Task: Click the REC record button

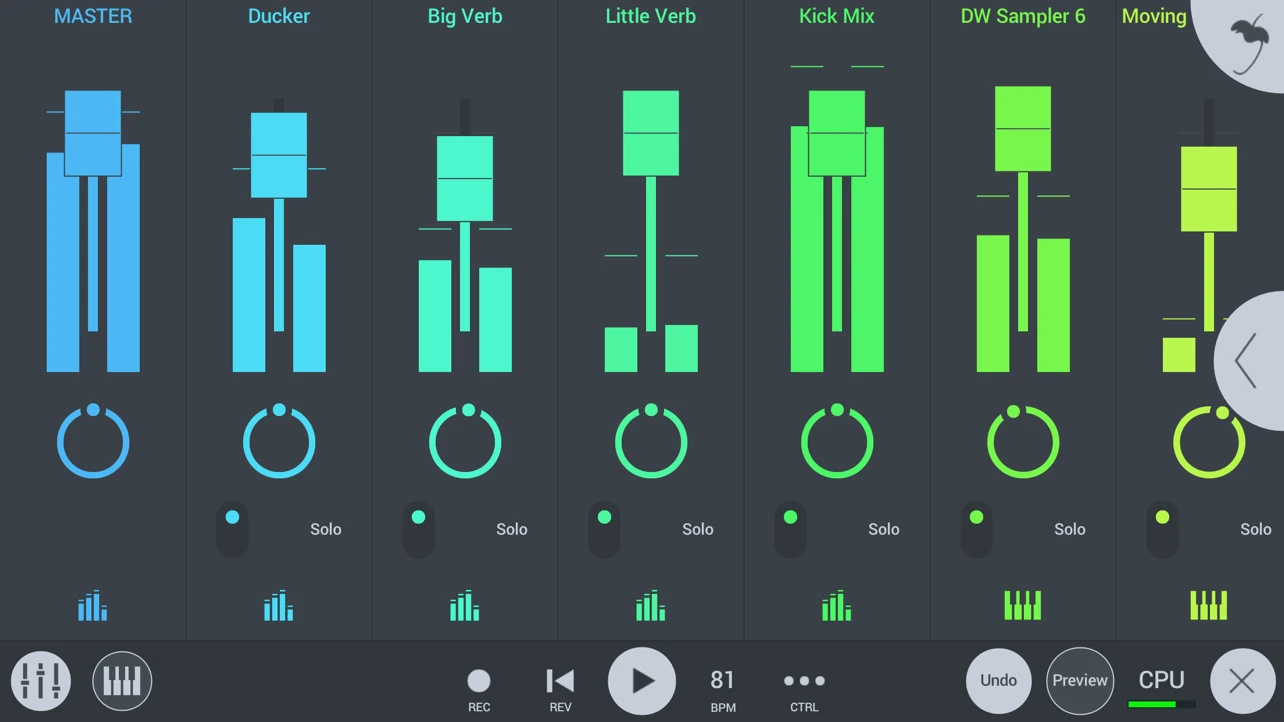Action: point(479,689)
